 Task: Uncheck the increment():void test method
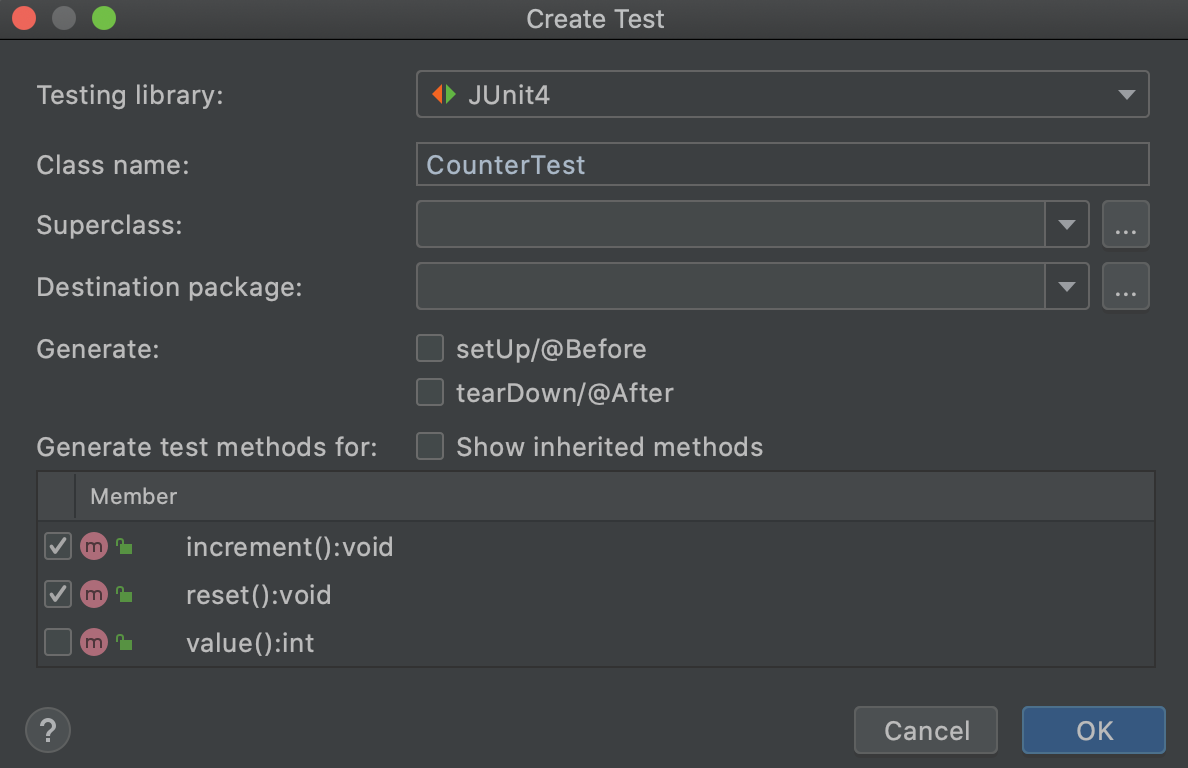point(57,546)
